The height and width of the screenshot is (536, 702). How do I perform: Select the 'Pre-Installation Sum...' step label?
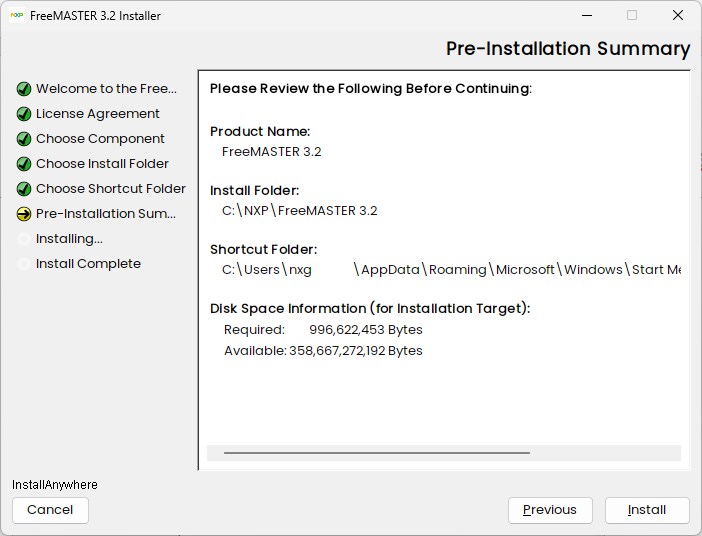[106, 214]
